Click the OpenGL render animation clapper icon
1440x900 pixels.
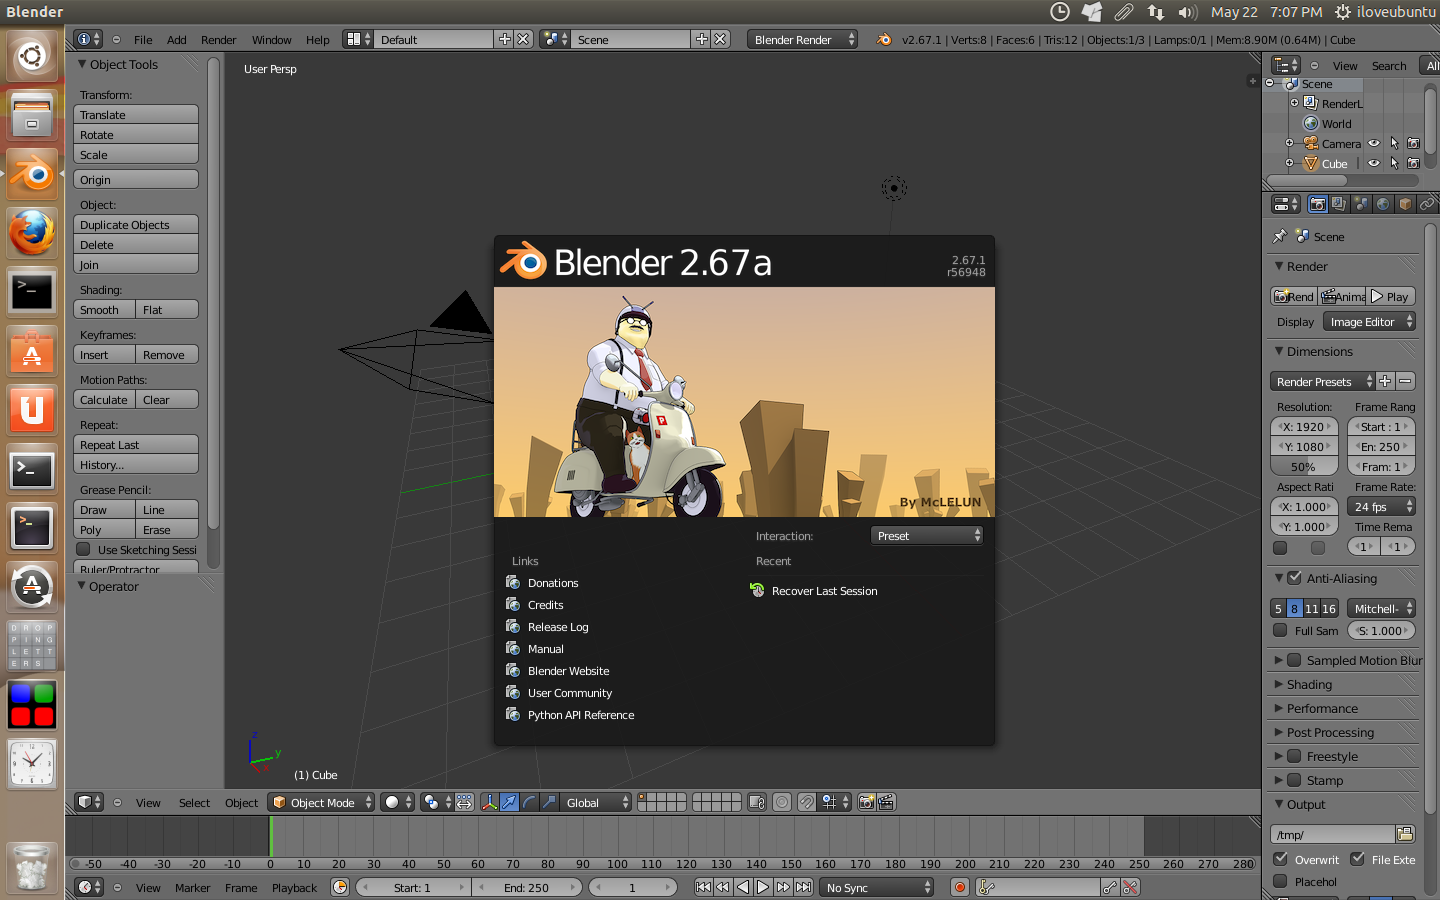pos(886,802)
